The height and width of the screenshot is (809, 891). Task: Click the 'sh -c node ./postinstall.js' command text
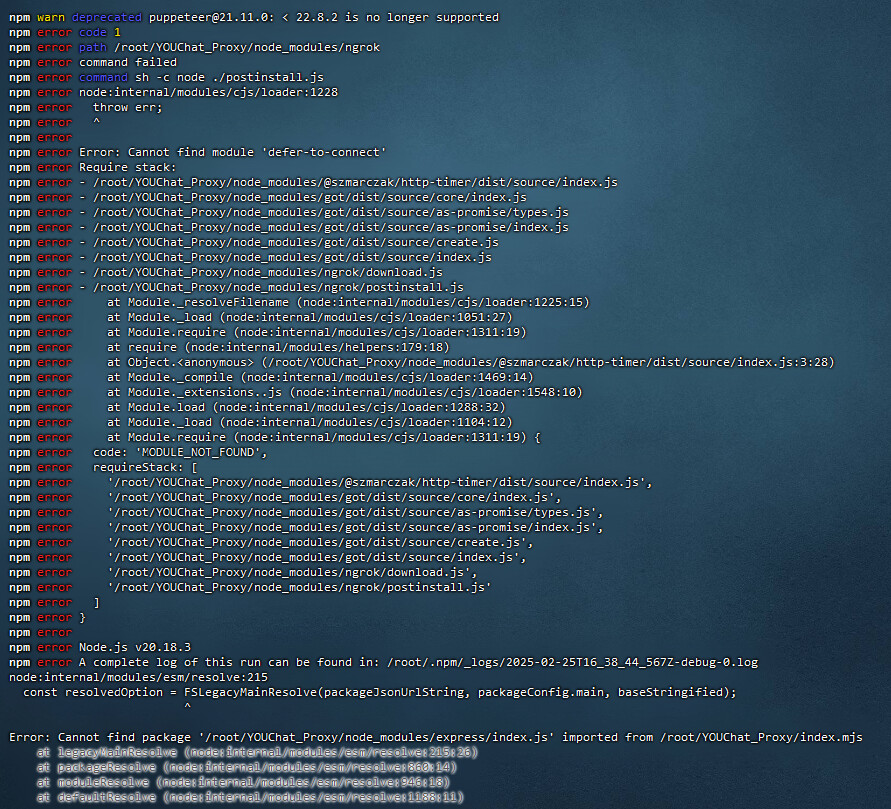[x=242, y=77]
